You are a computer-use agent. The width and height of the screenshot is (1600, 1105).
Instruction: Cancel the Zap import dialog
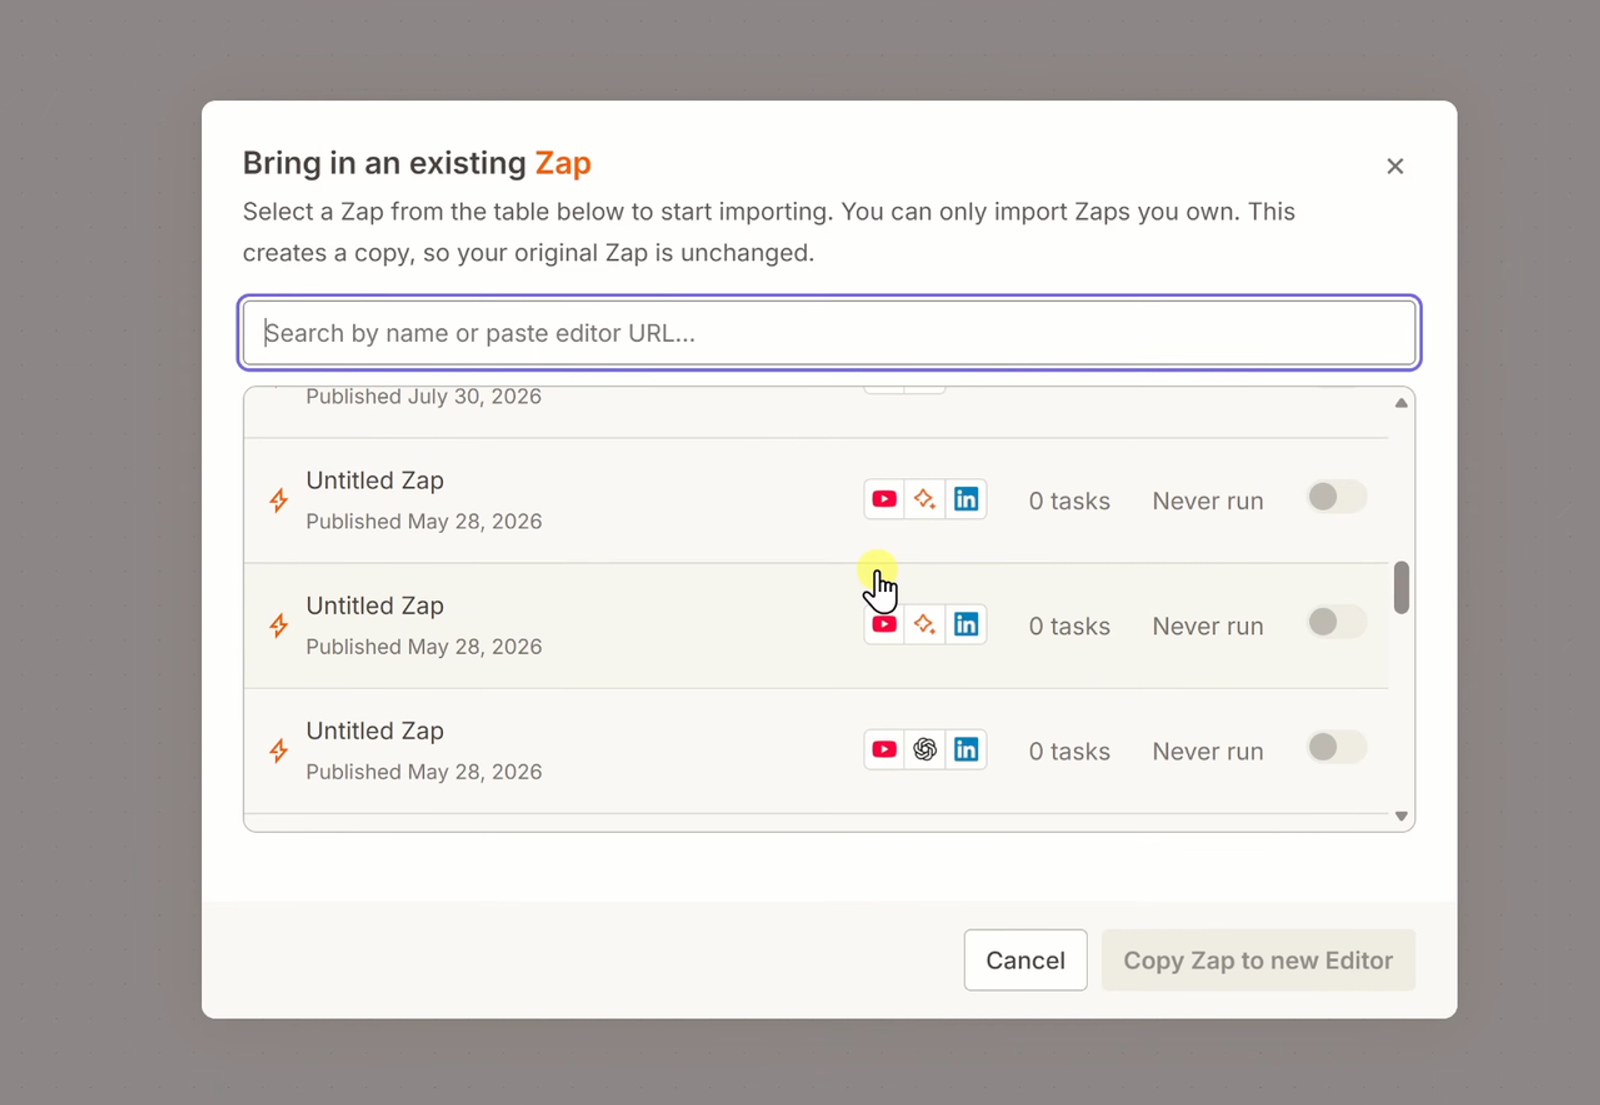click(1025, 960)
